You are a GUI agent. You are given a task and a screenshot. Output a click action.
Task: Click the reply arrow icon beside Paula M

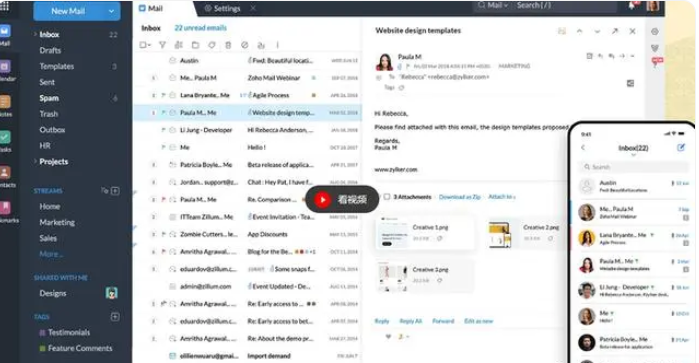tap(600, 56)
